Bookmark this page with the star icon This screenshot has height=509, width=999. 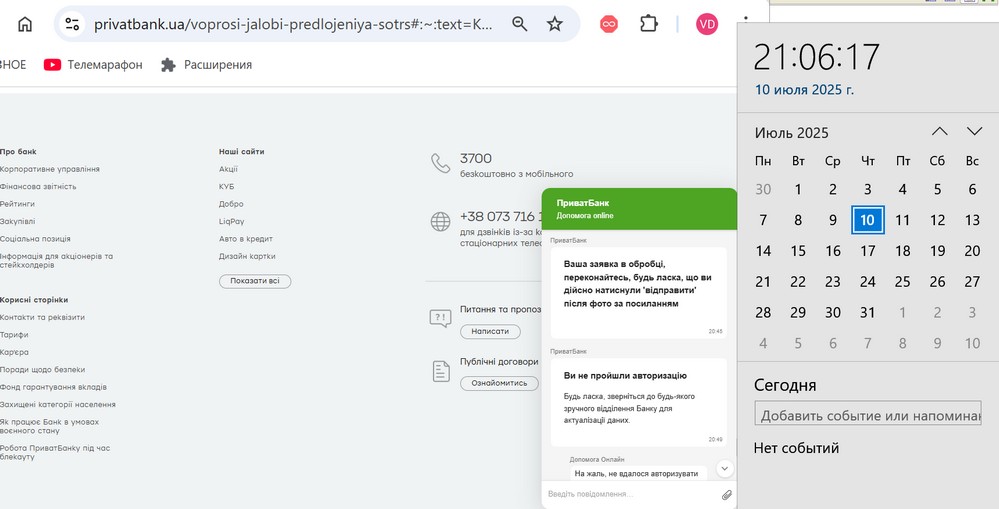tap(555, 24)
